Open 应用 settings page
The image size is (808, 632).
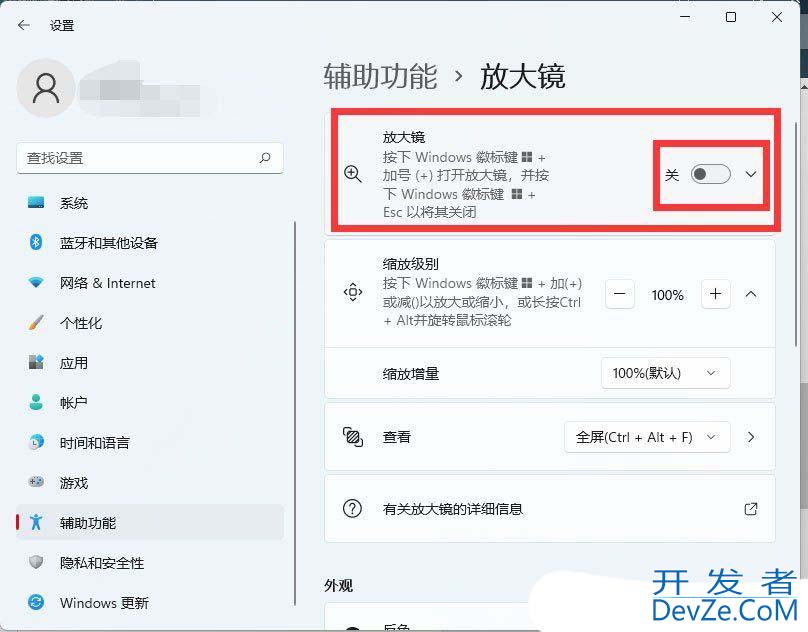(150, 362)
